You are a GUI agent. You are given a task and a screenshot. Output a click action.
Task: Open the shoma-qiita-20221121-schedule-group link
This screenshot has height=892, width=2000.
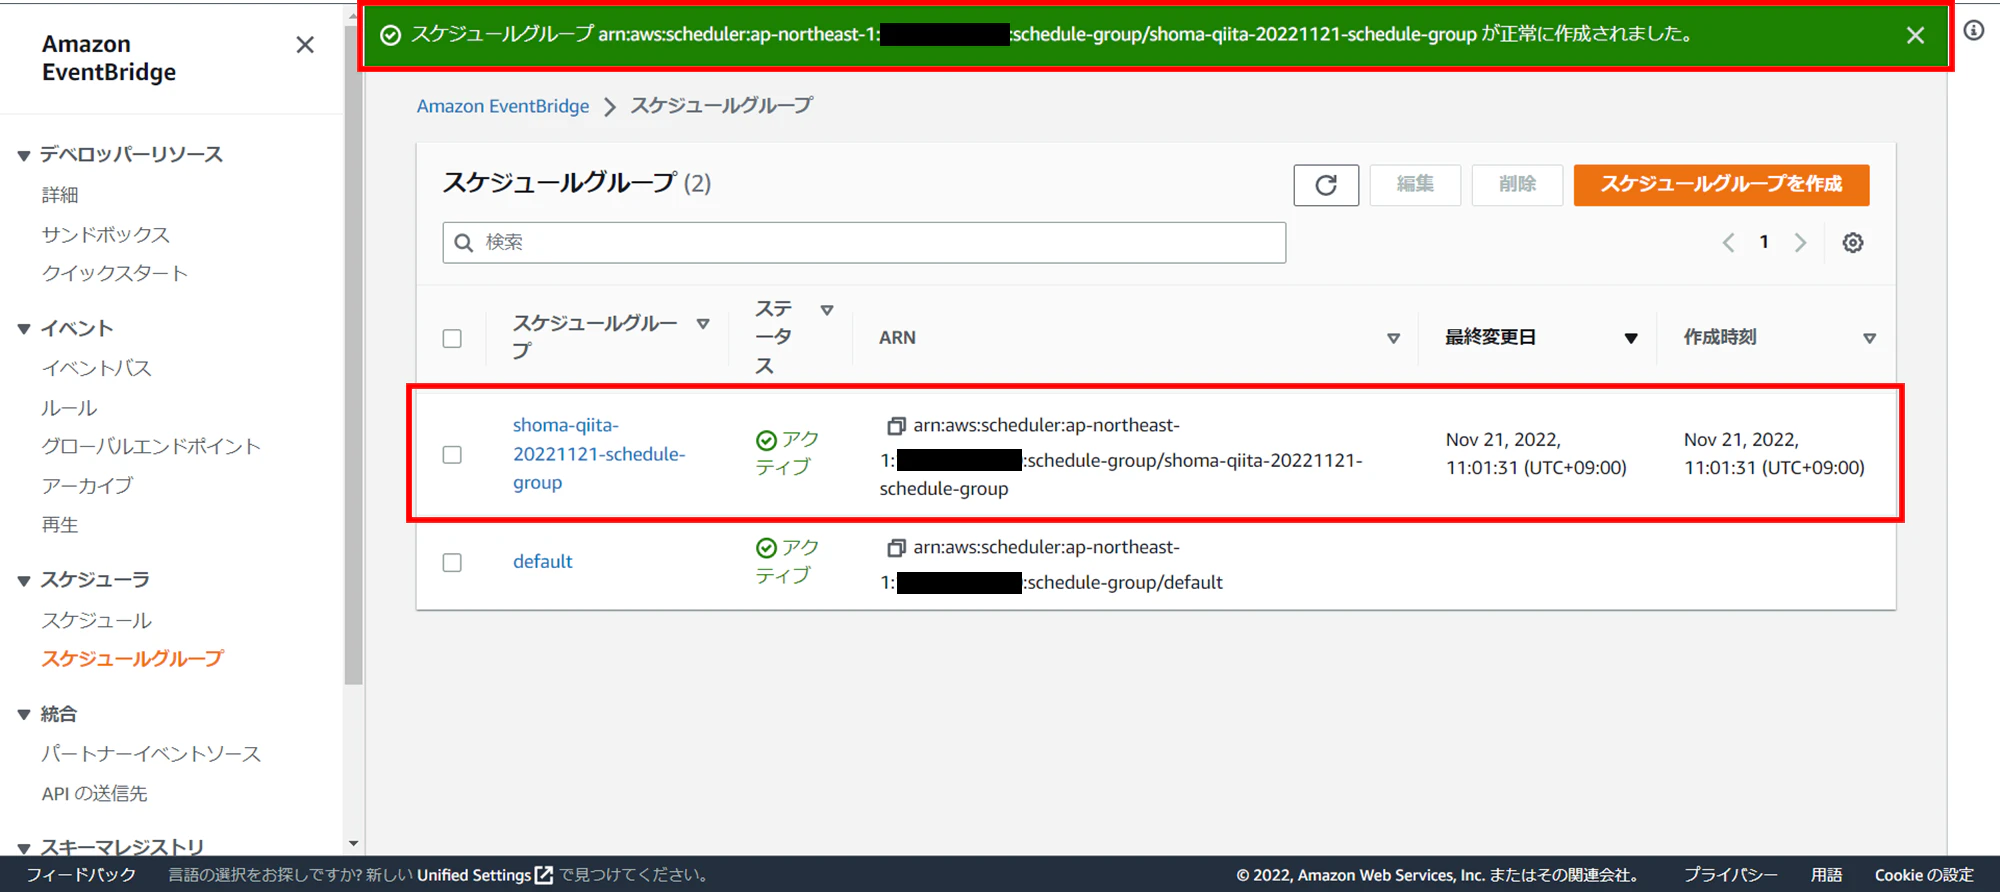click(599, 454)
